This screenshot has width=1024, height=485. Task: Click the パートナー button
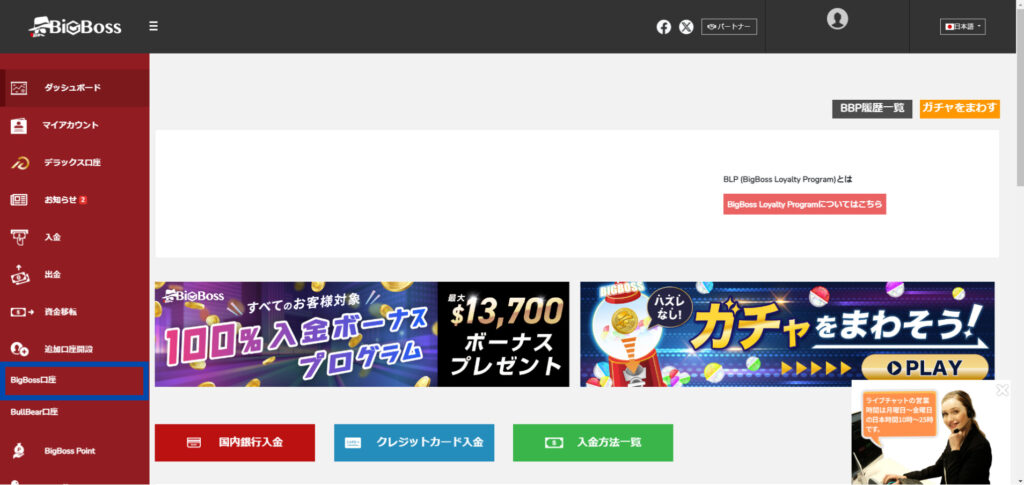(729, 27)
